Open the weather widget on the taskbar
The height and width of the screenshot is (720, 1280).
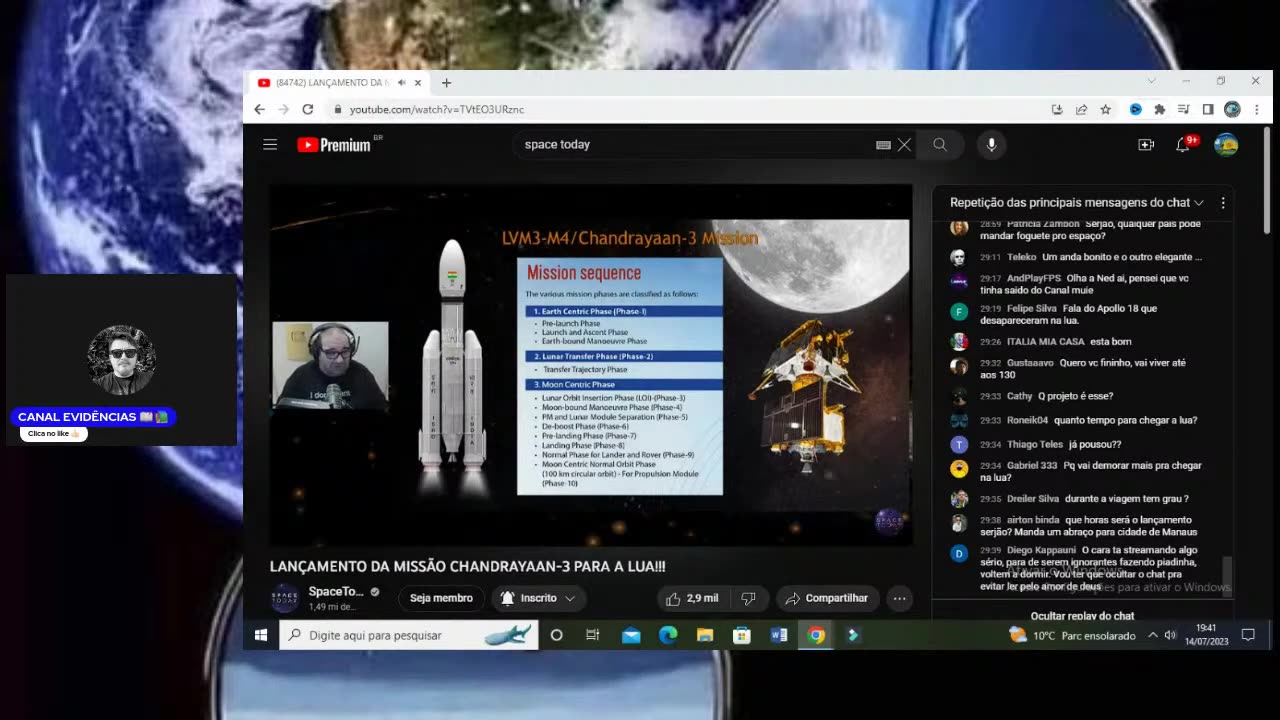coord(1072,635)
